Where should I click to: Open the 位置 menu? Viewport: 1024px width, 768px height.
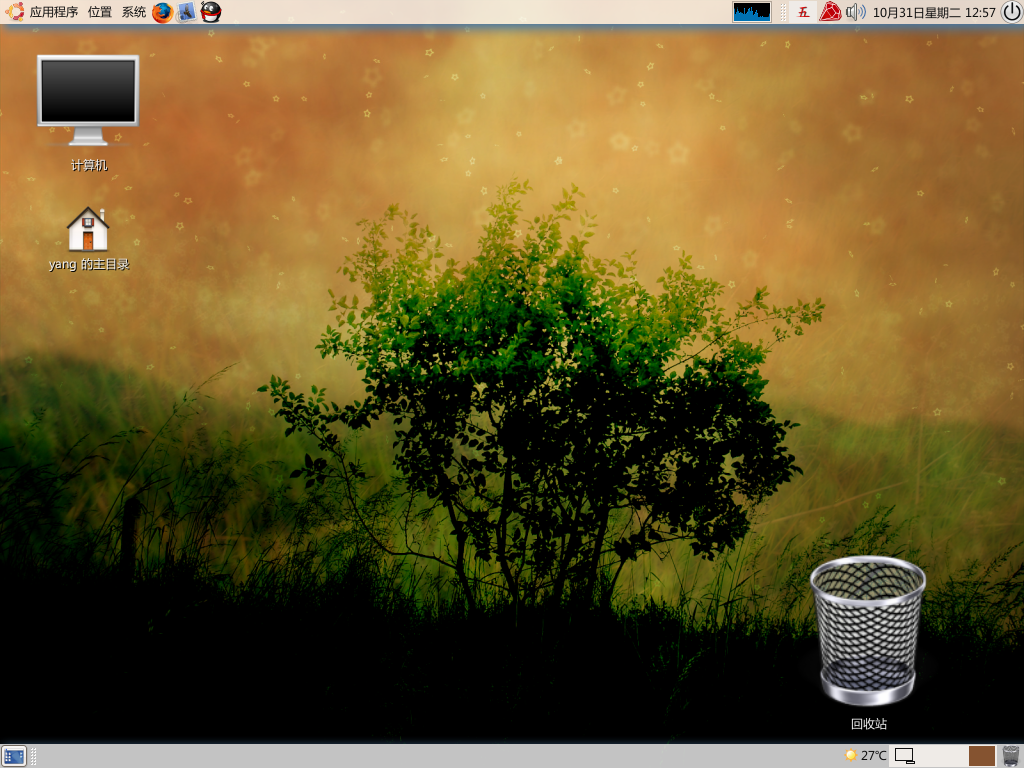(100, 12)
